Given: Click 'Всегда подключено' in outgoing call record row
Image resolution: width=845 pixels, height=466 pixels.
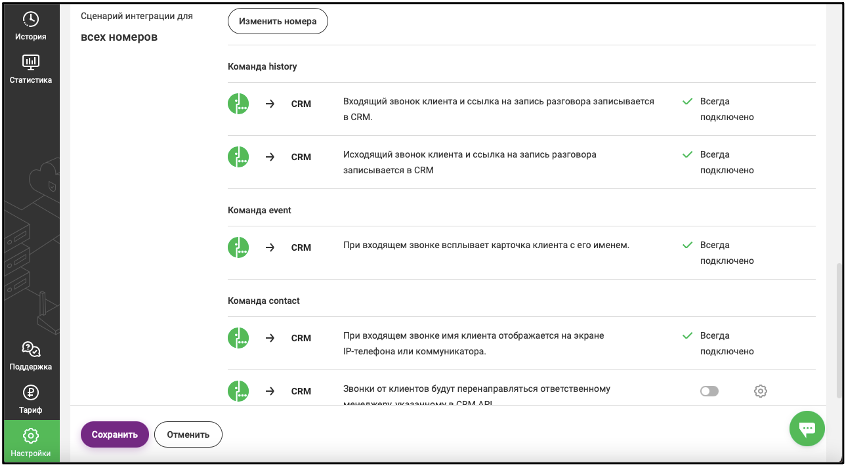Looking at the screenshot, I should pos(726,162).
